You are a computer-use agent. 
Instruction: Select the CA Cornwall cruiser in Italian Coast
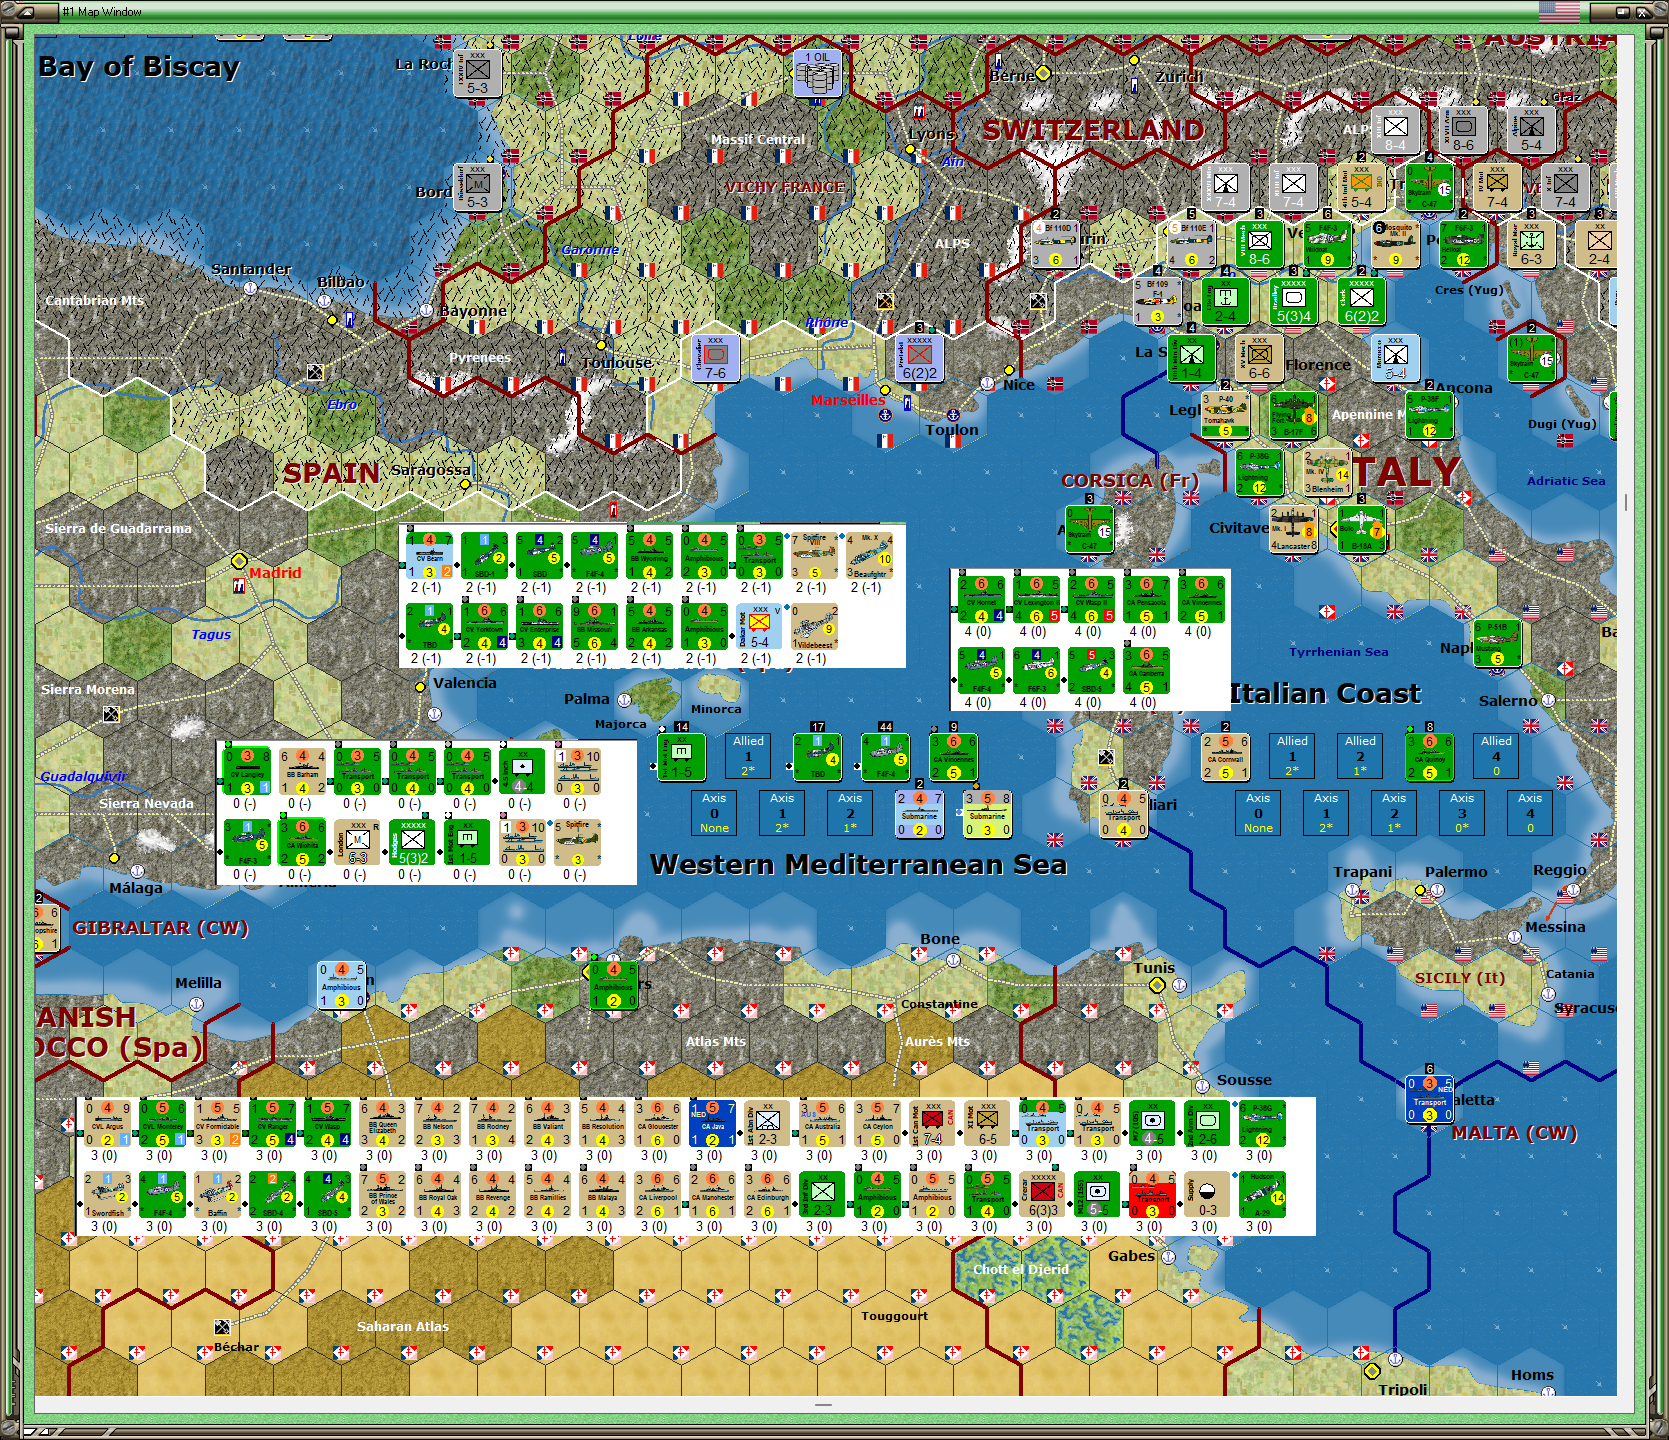pyautogui.click(x=1225, y=756)
